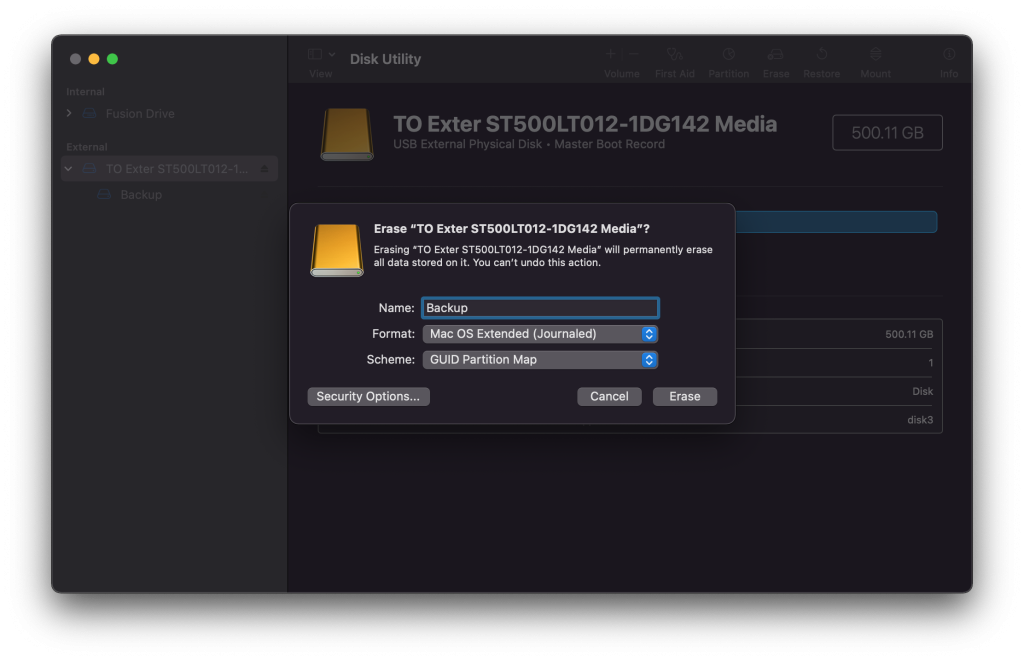Viewport: 1024px width, 661px height.
Task: Click the 500.11 GB table value
Action: [x=909, y=334]
